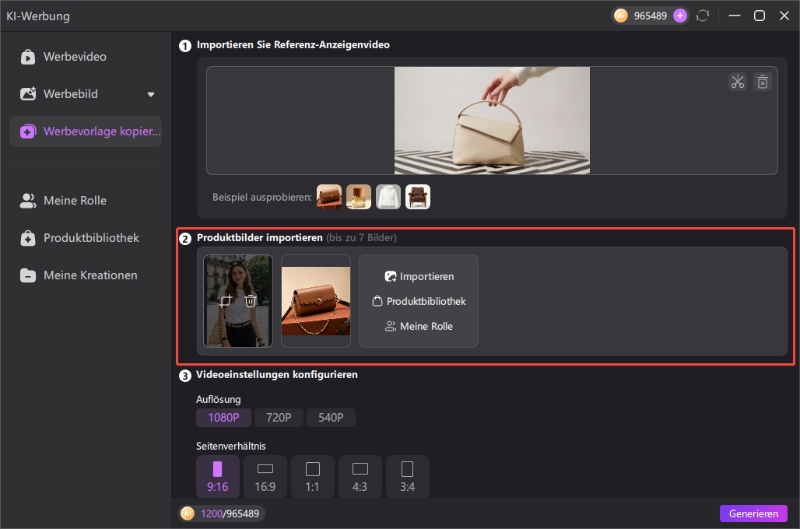
Task: Import from Produktbibliothek button in step 2
Action: (419, 301)
